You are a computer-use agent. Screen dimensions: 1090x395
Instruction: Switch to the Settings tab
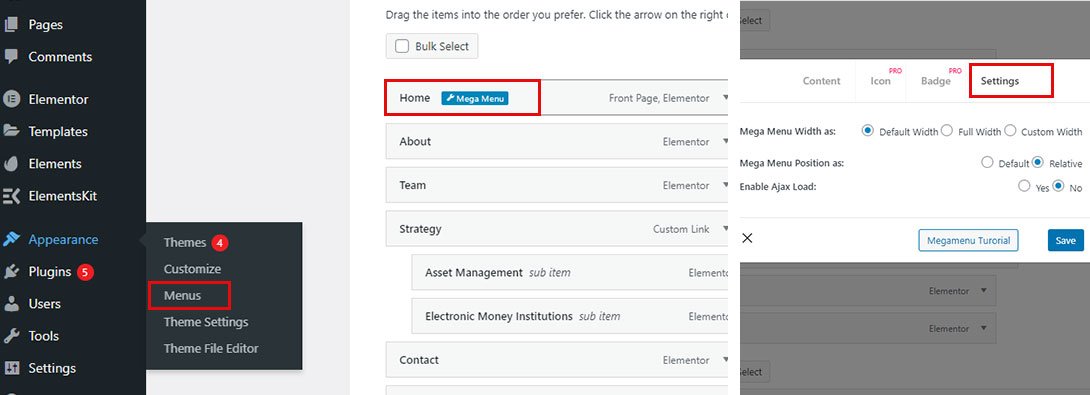click(x=1000, y=81)
